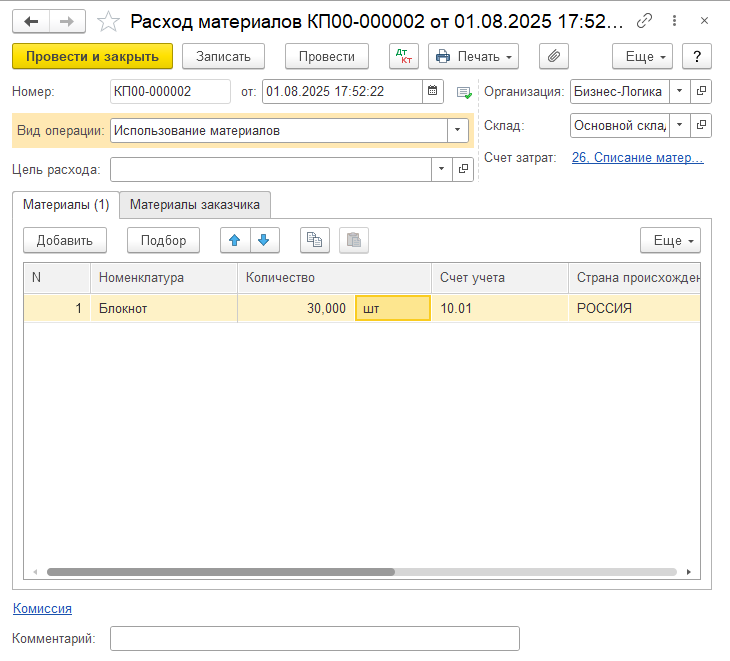The height and width of the screenshot is (661, 730).
Task: Add document to favorites with the star icon
Action: pos(108,21)
